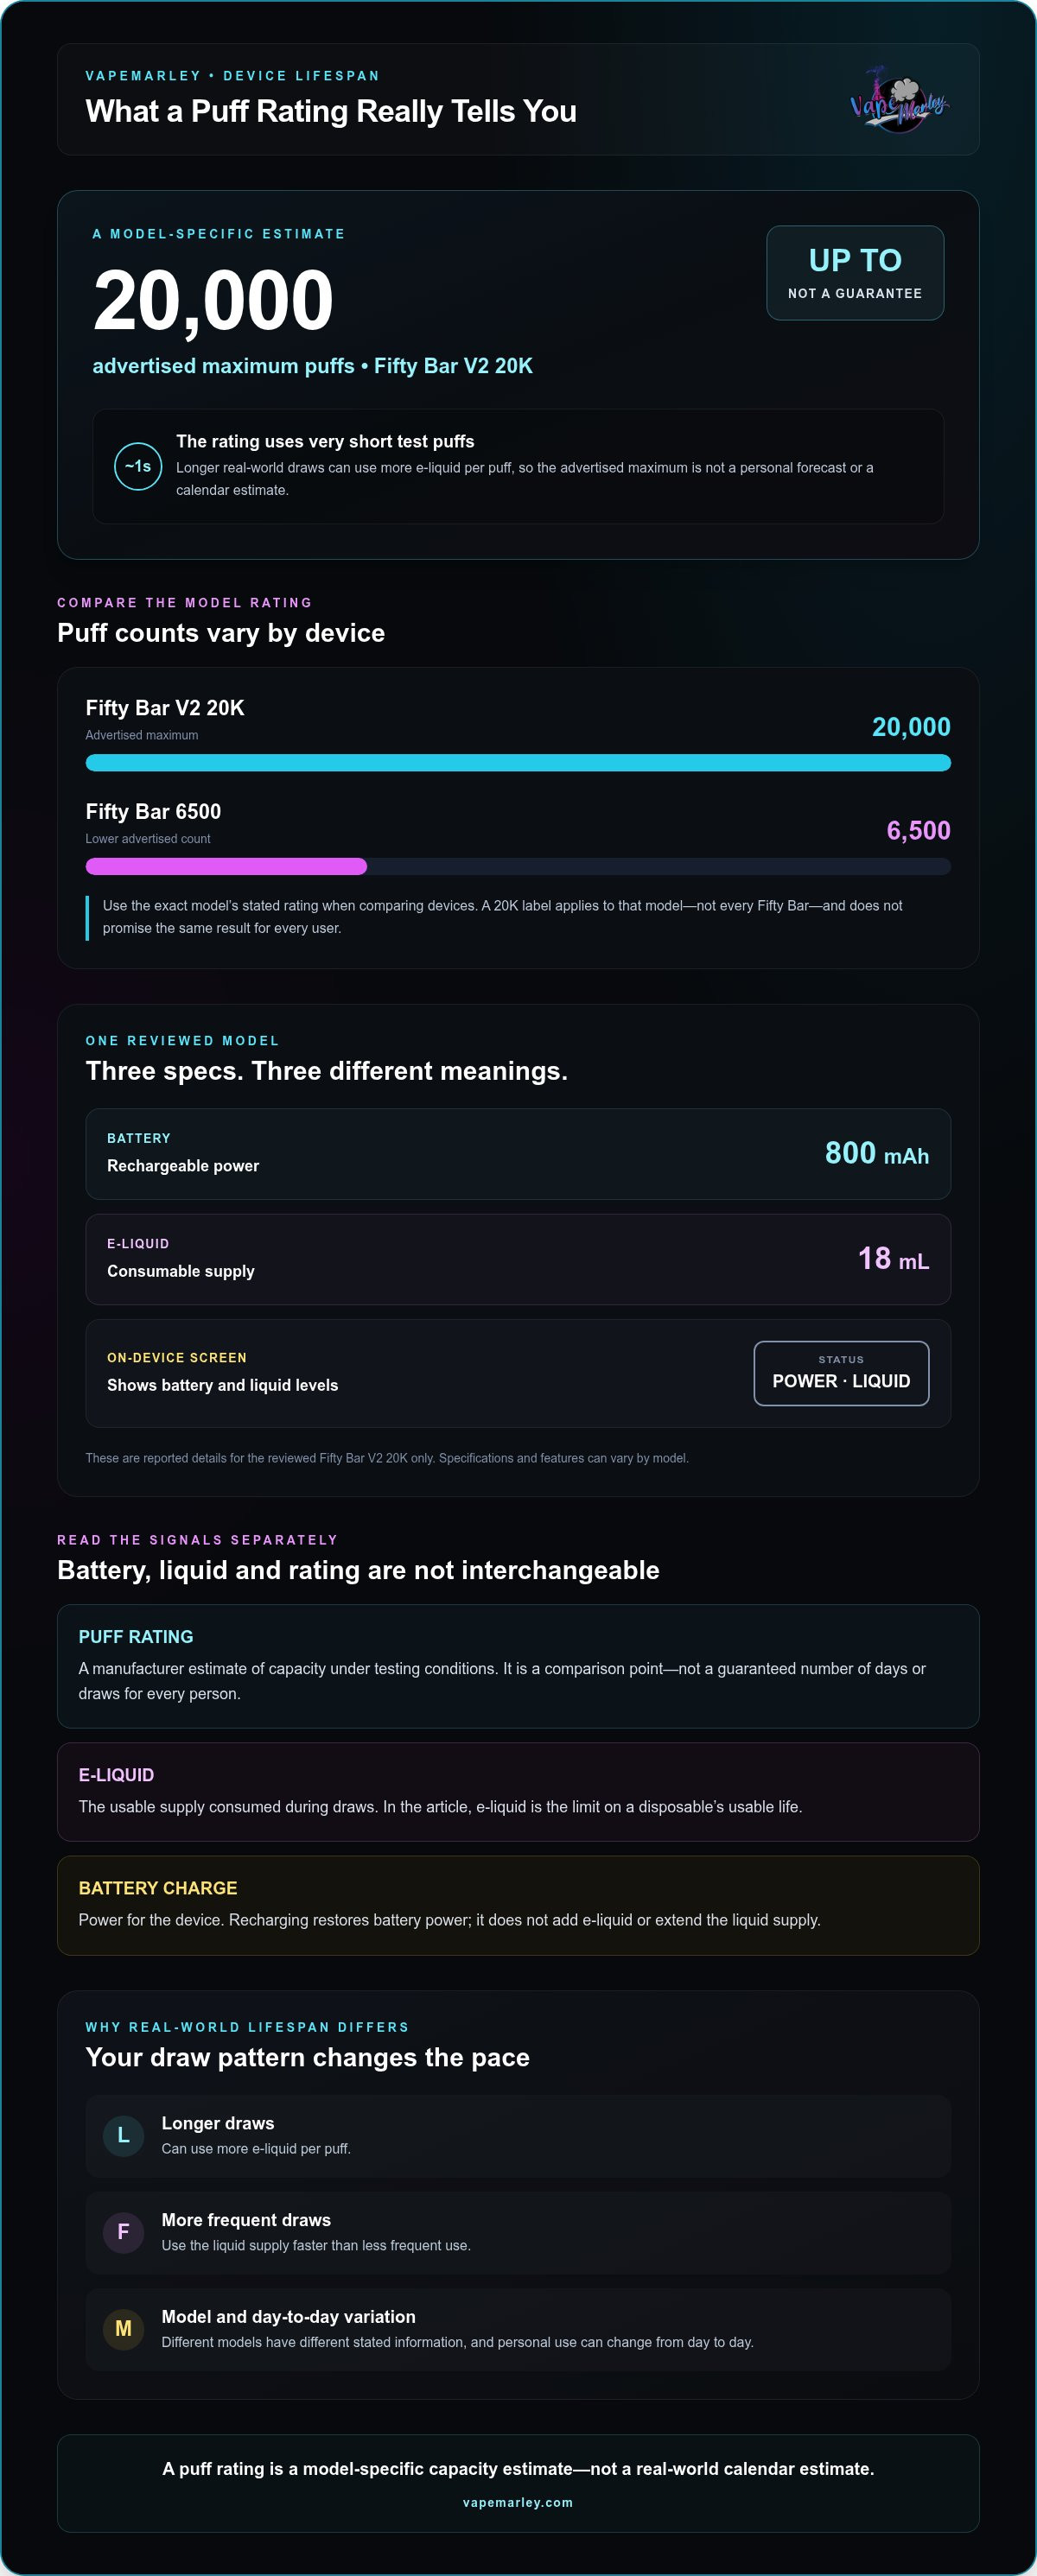Image resolution: width=1037 pixels, height=2576 pixels.
Task: Click the cyan Fifty Bar V2 20K bar
Action: (518, 763)
